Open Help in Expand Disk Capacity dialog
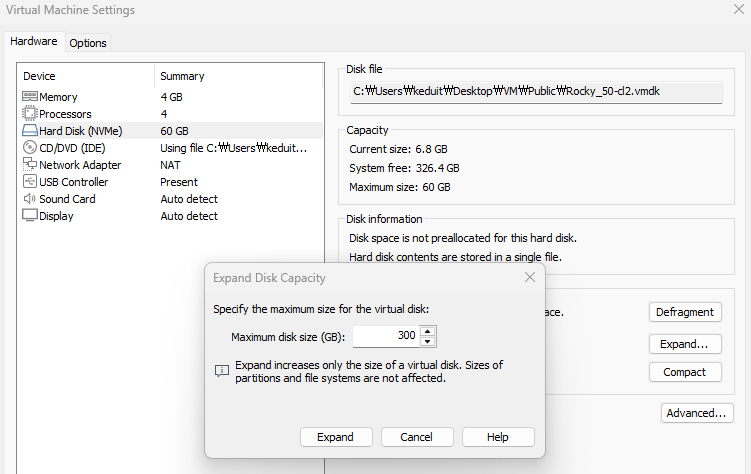The height and width of the screenshot is (474, 751). [x=498, y=437]
